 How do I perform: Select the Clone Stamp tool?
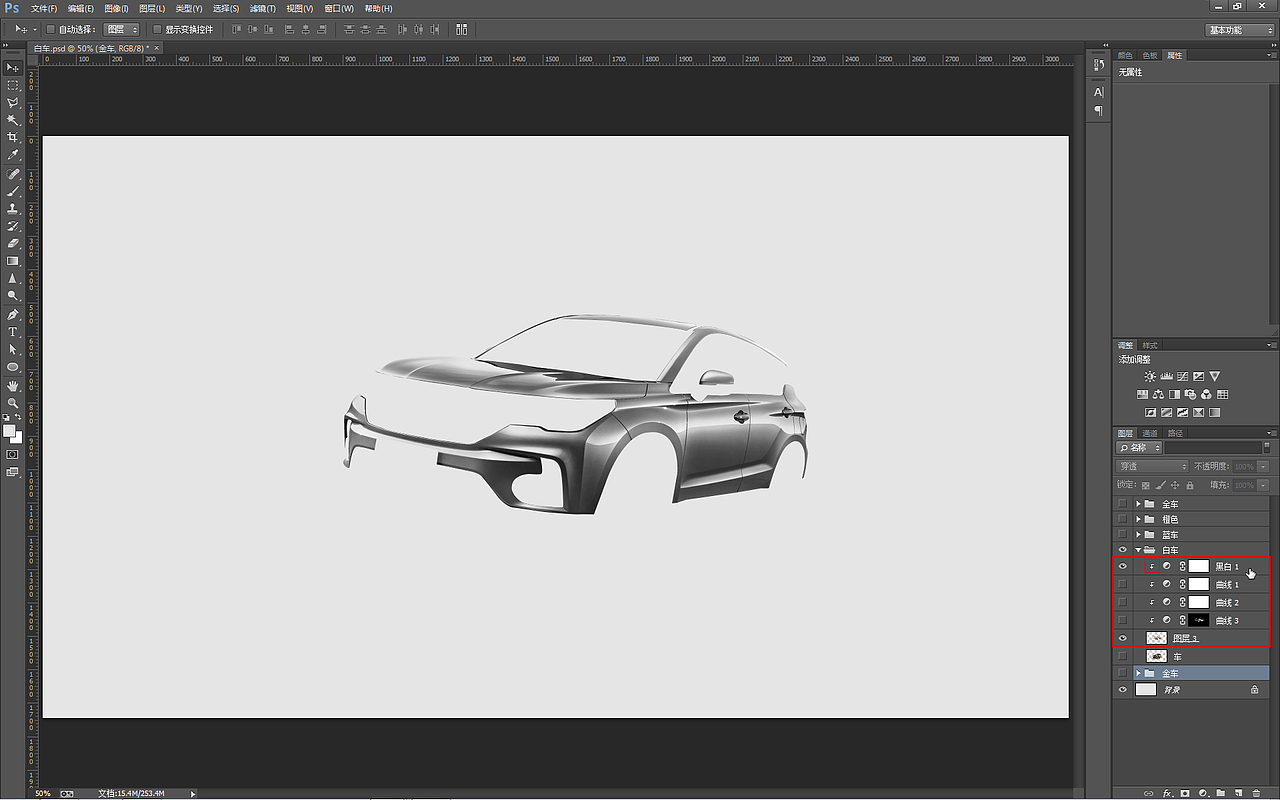click(13, 209)
